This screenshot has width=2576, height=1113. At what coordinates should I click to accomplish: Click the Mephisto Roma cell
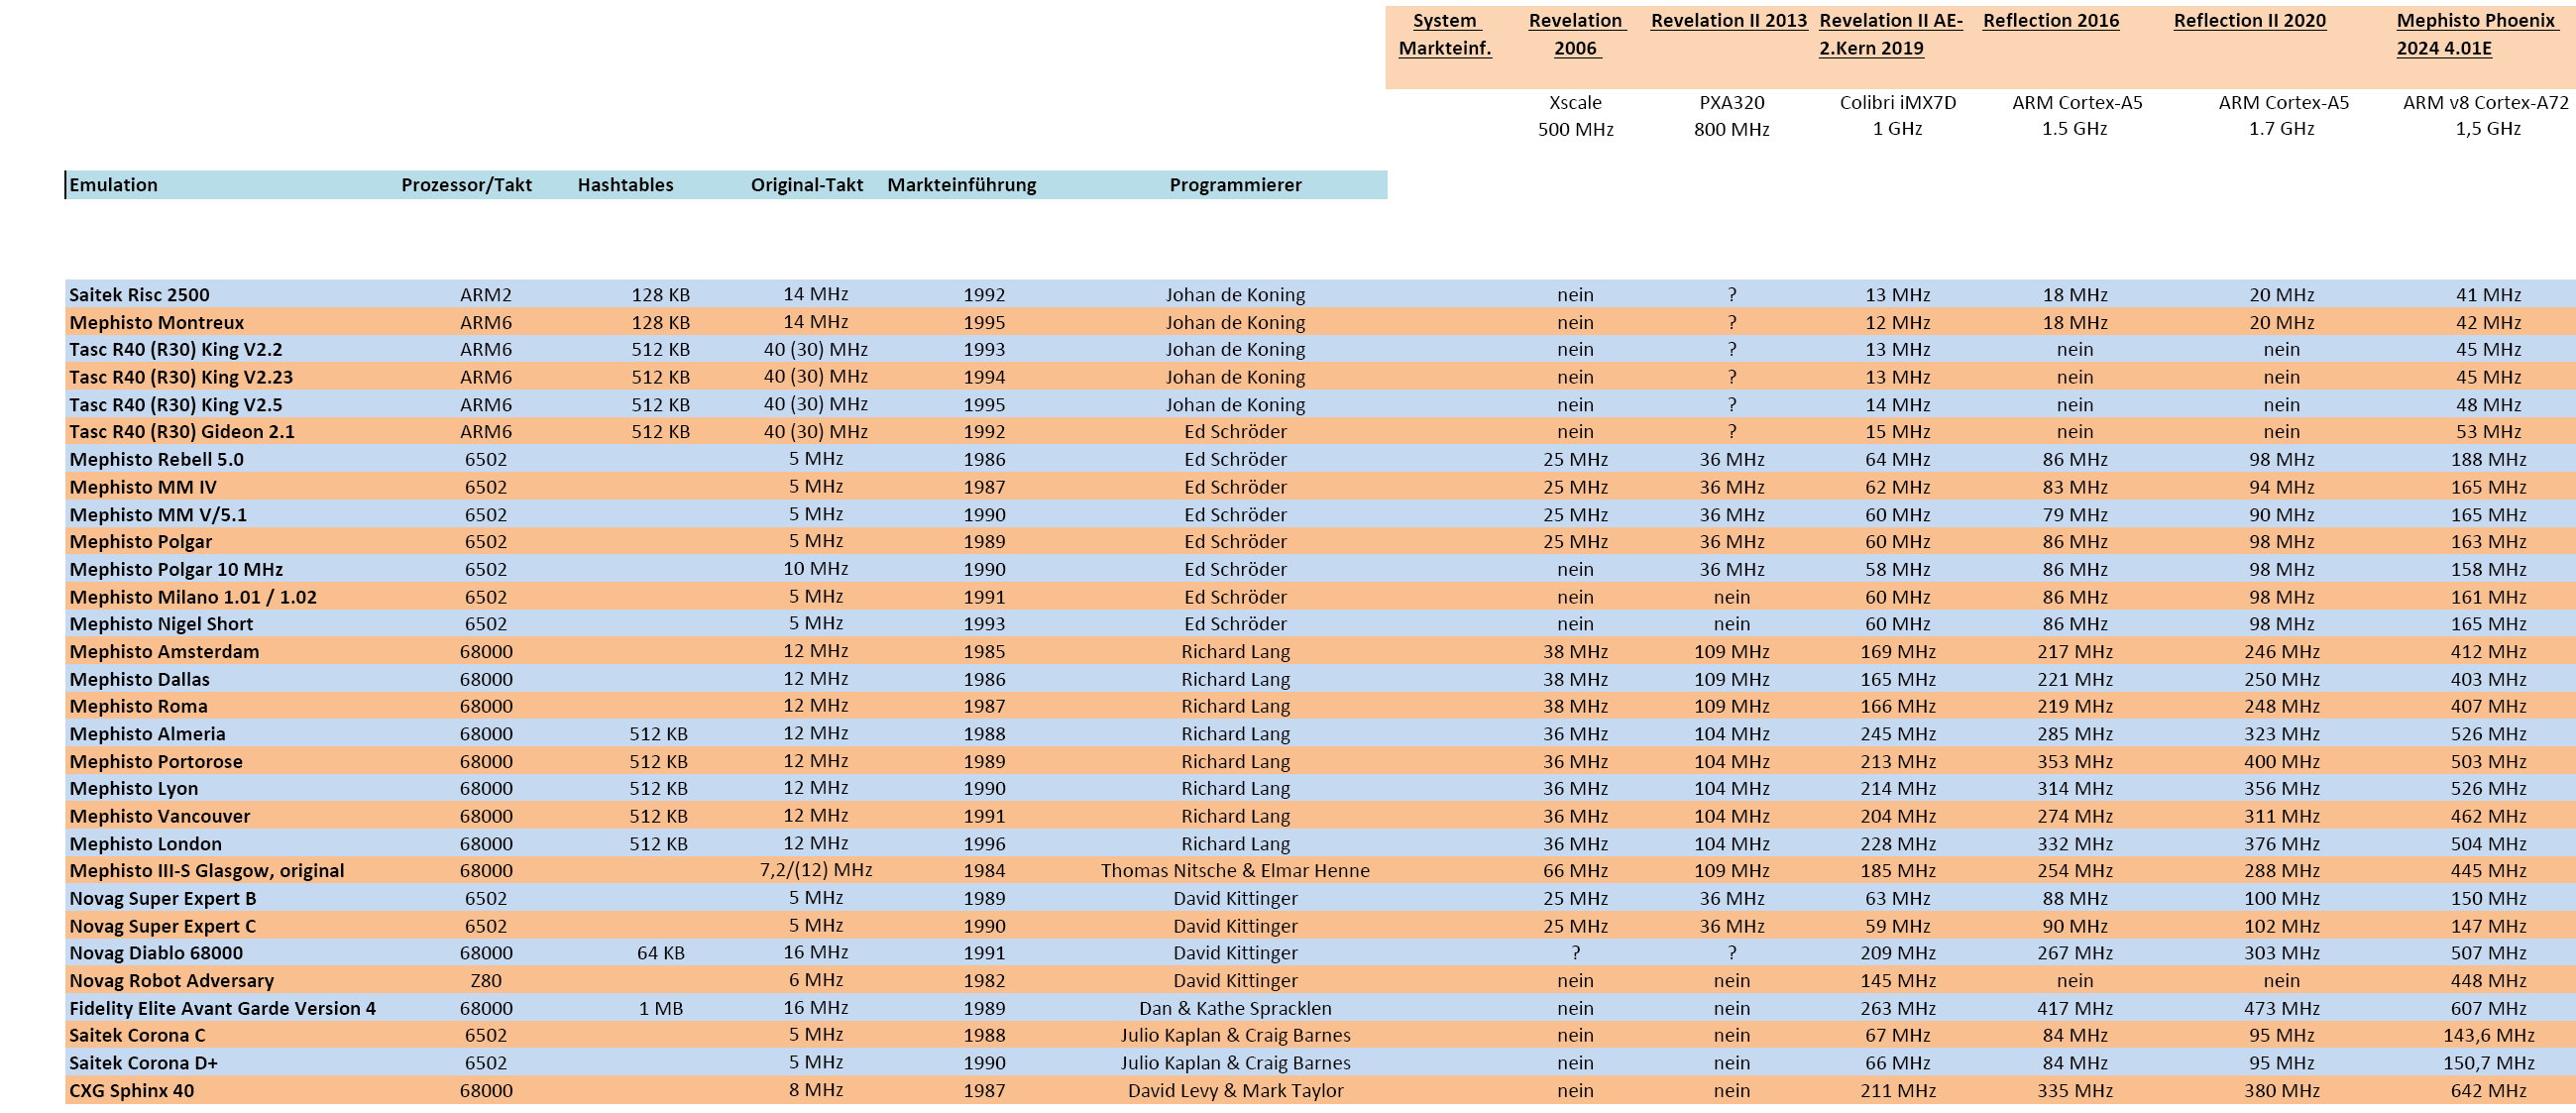pyautogui.click(x=138, y=706)
